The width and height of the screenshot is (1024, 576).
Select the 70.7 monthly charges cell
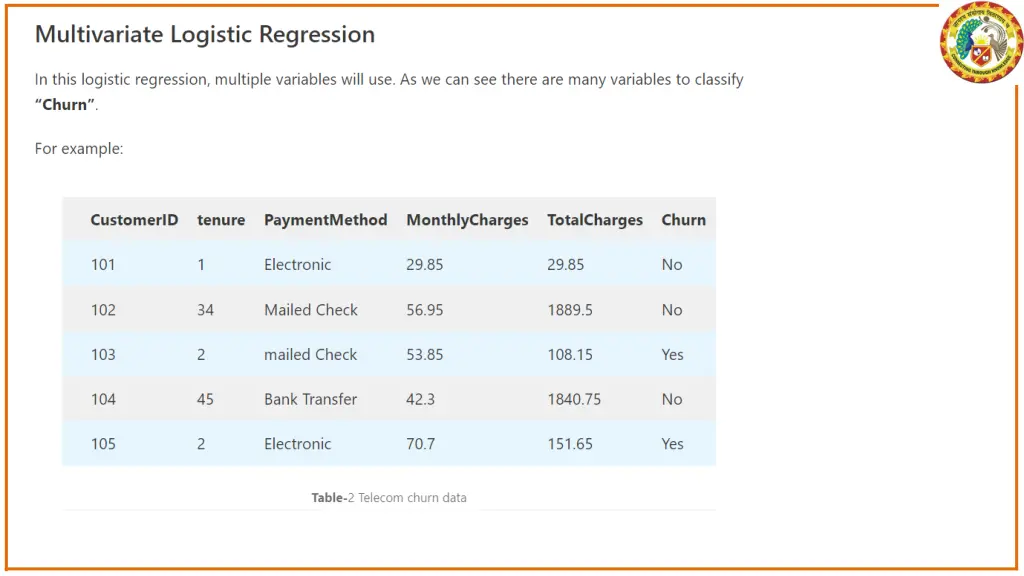(421, 444)
